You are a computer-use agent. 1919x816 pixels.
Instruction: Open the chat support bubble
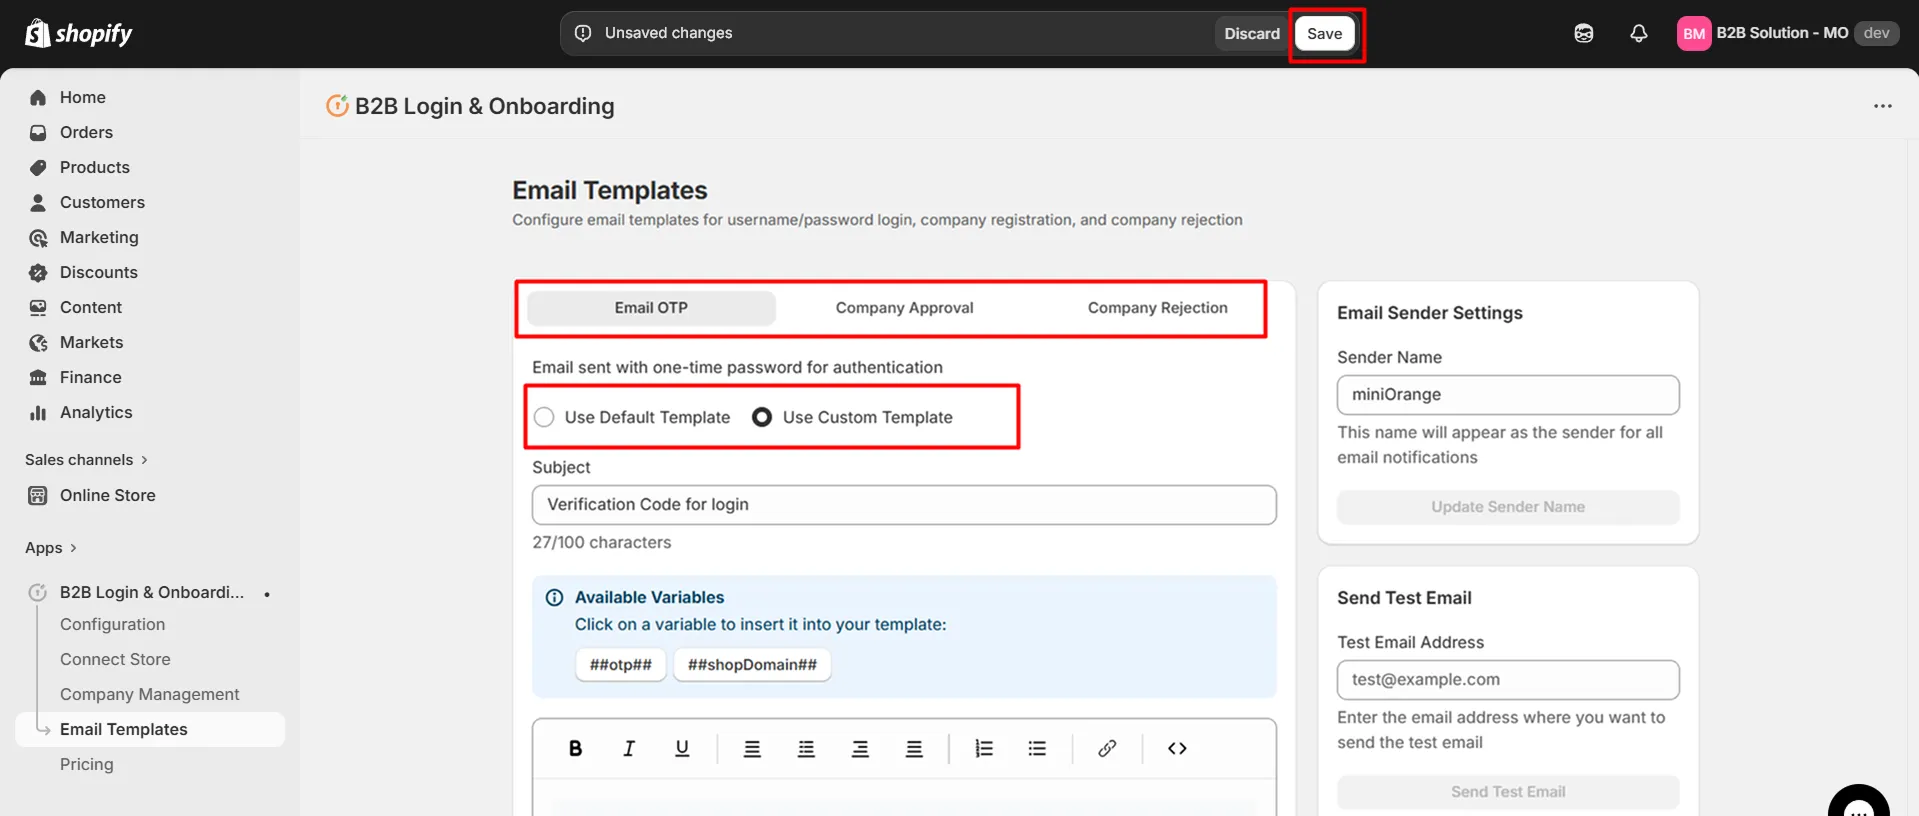1859,802
